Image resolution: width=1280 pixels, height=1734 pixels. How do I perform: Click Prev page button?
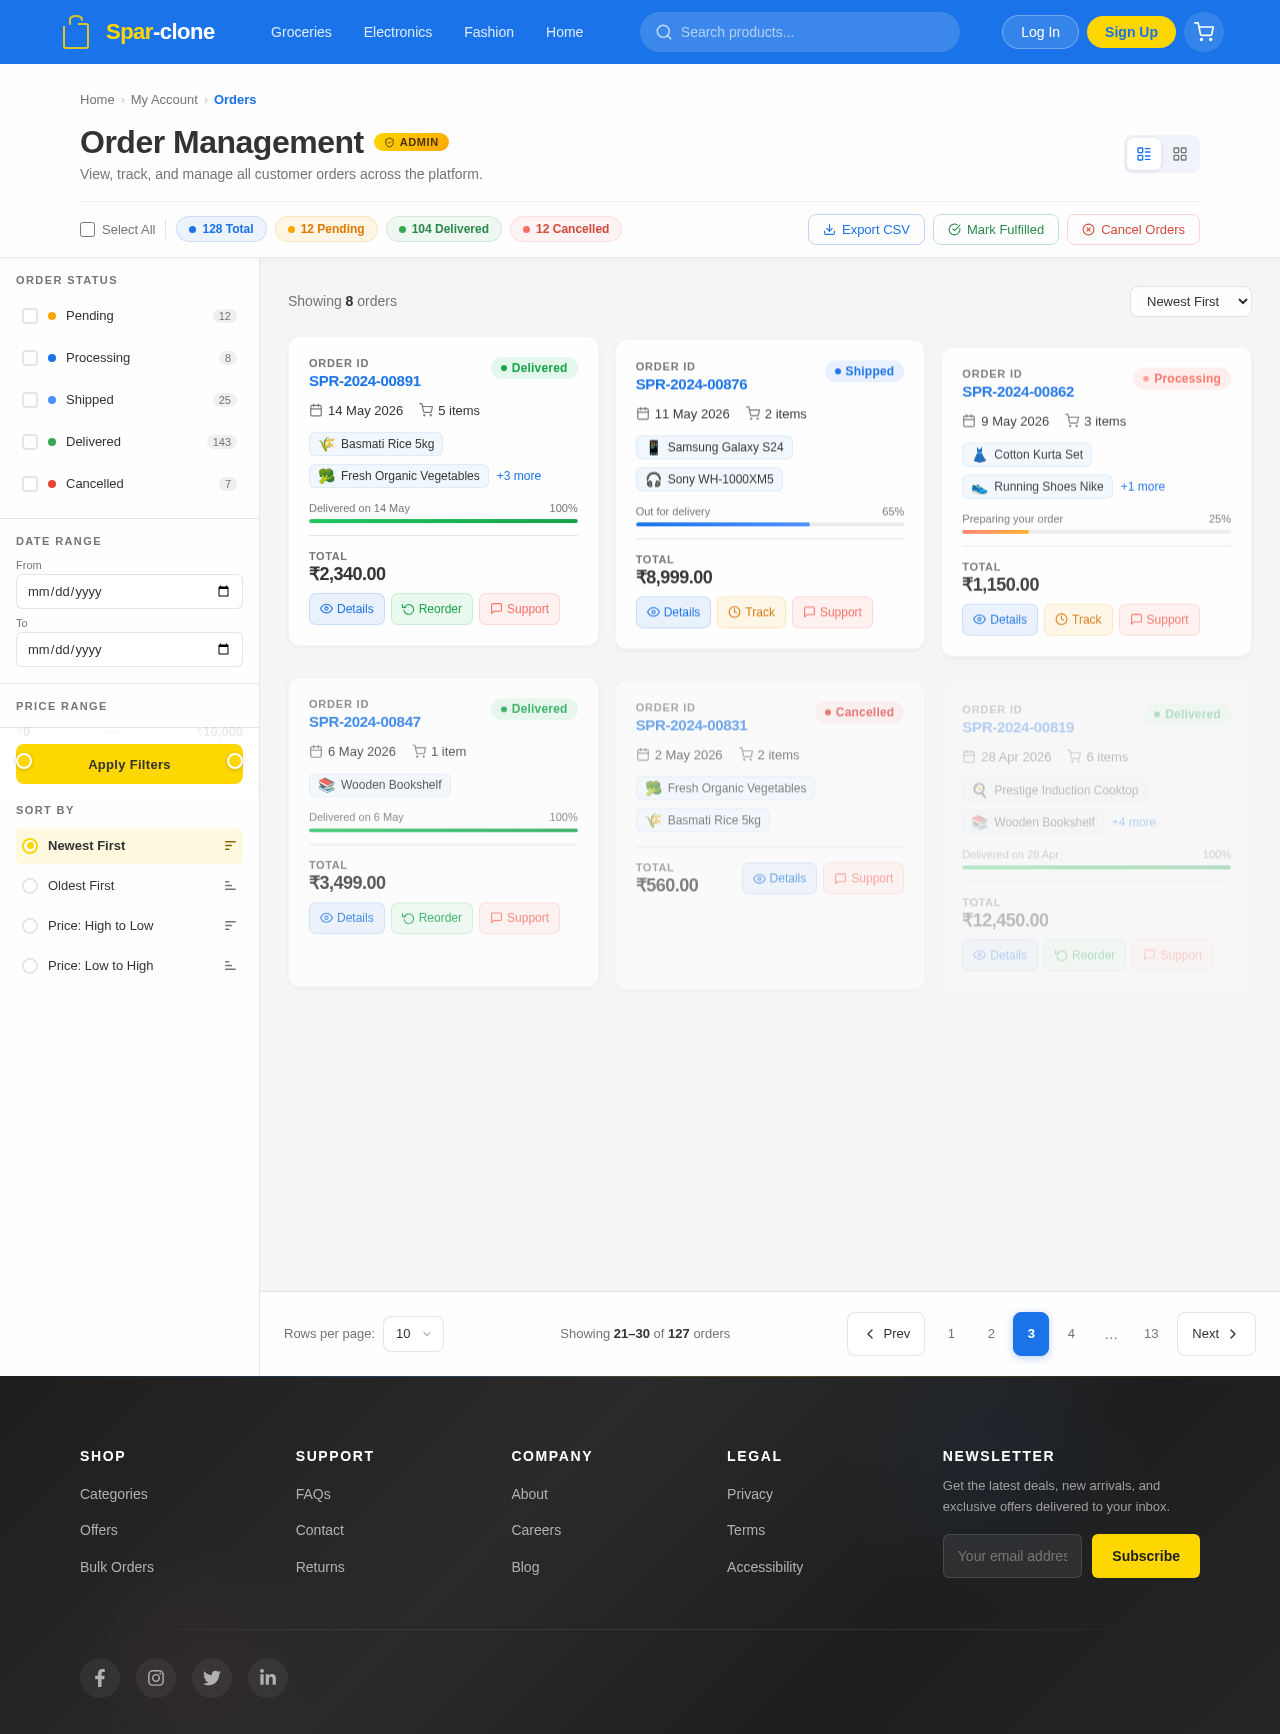click(x=886, y=1334)
